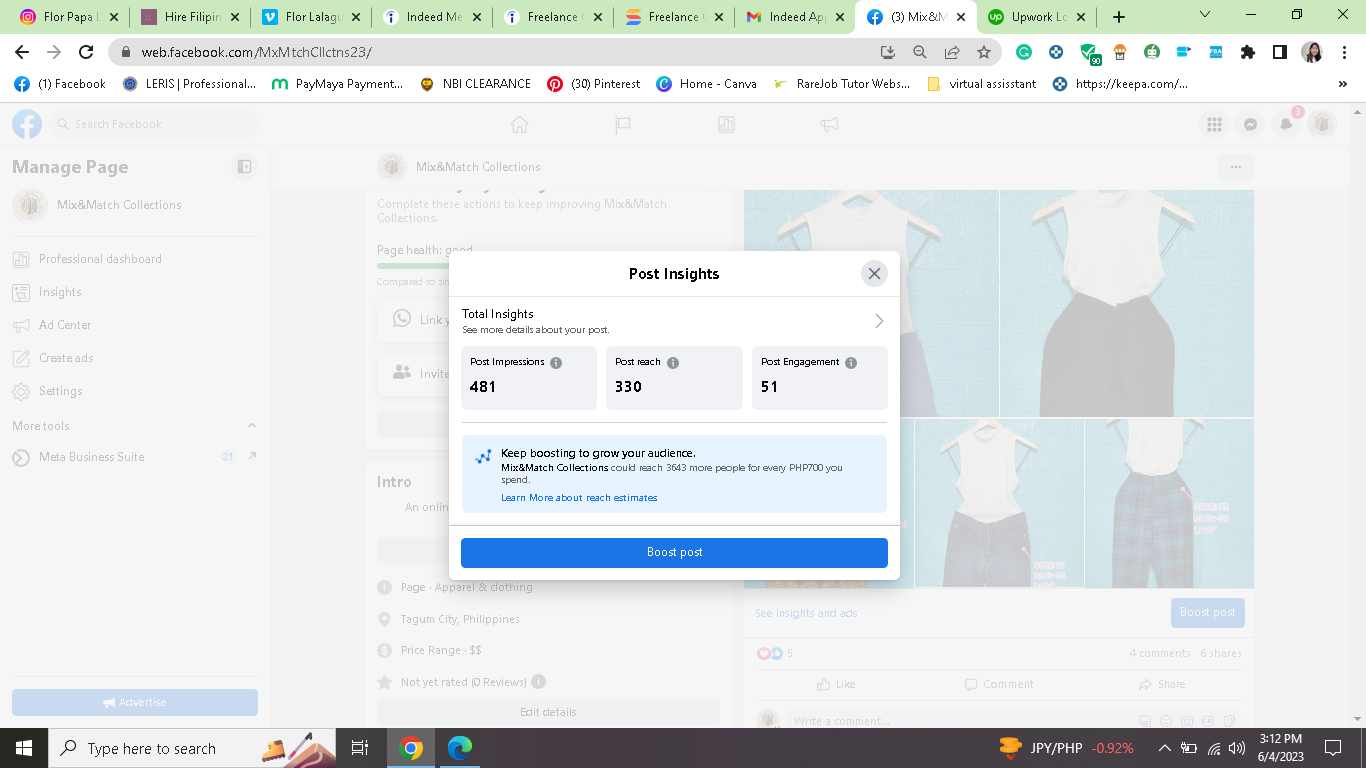Collapse the More tools section
Image resolution: width=1366 pixels, height=768 pixels.
[251, 426]
